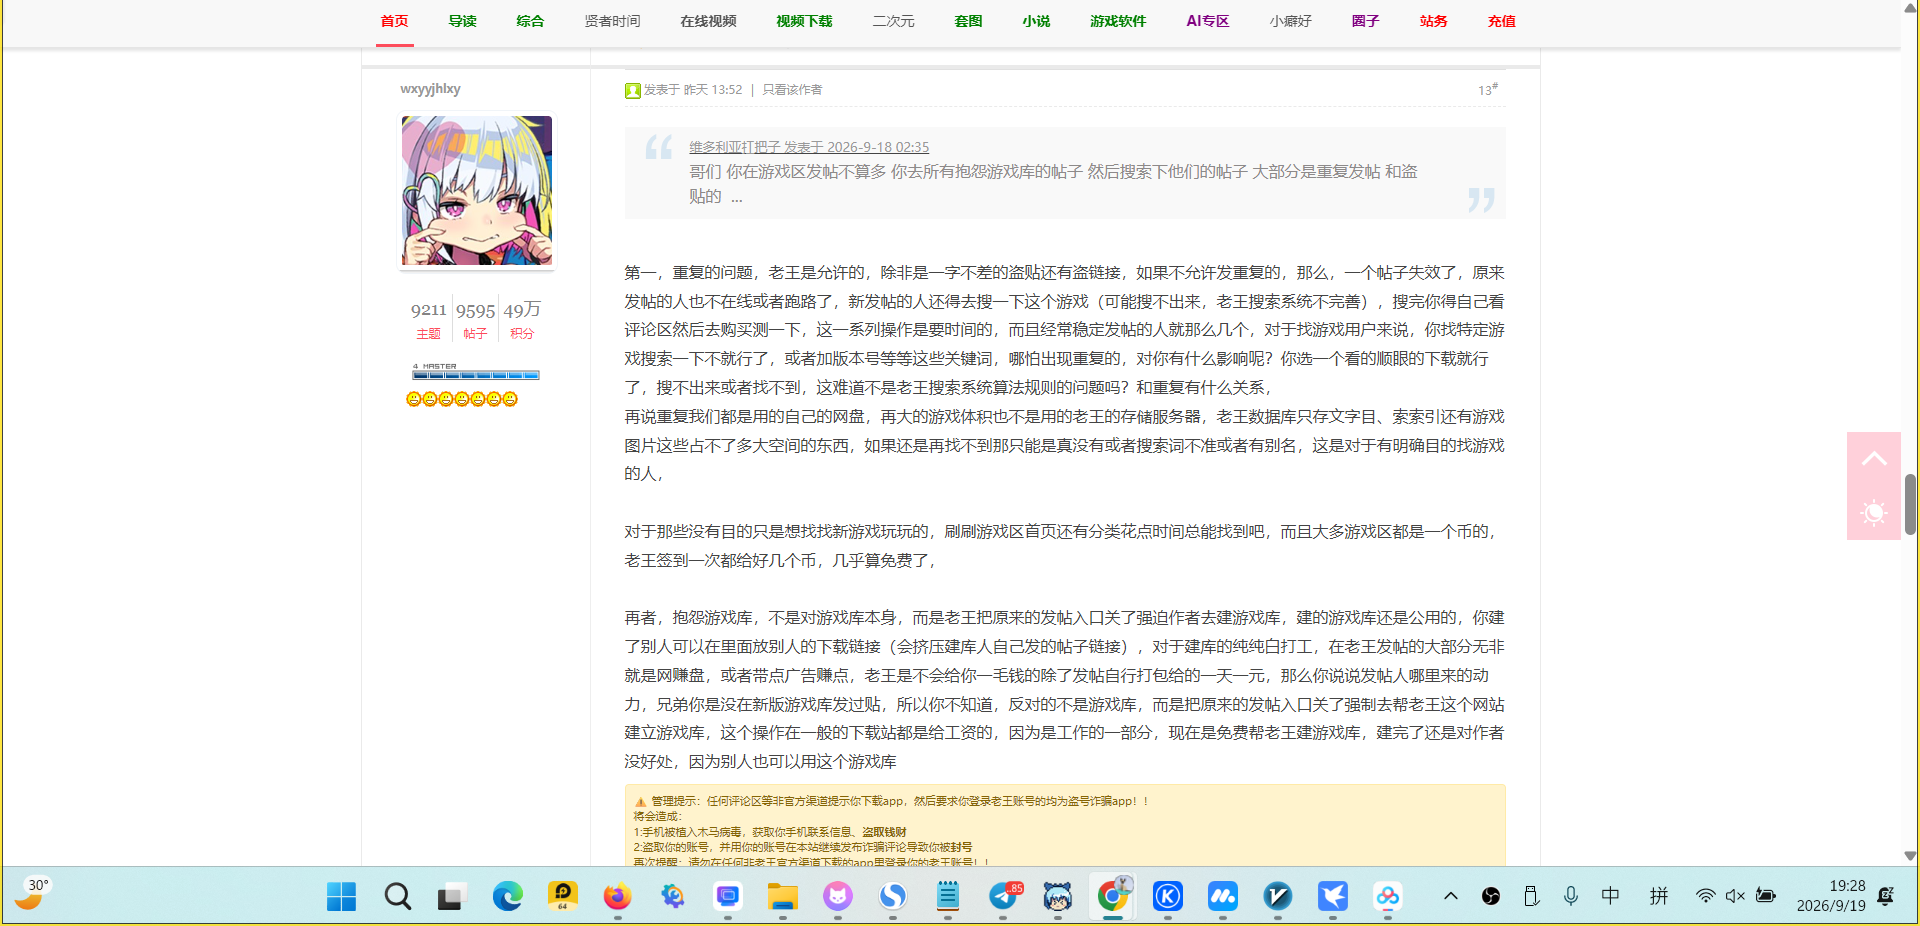Click the page vertical scrollbar thumb

click(x=1910, y=504)
